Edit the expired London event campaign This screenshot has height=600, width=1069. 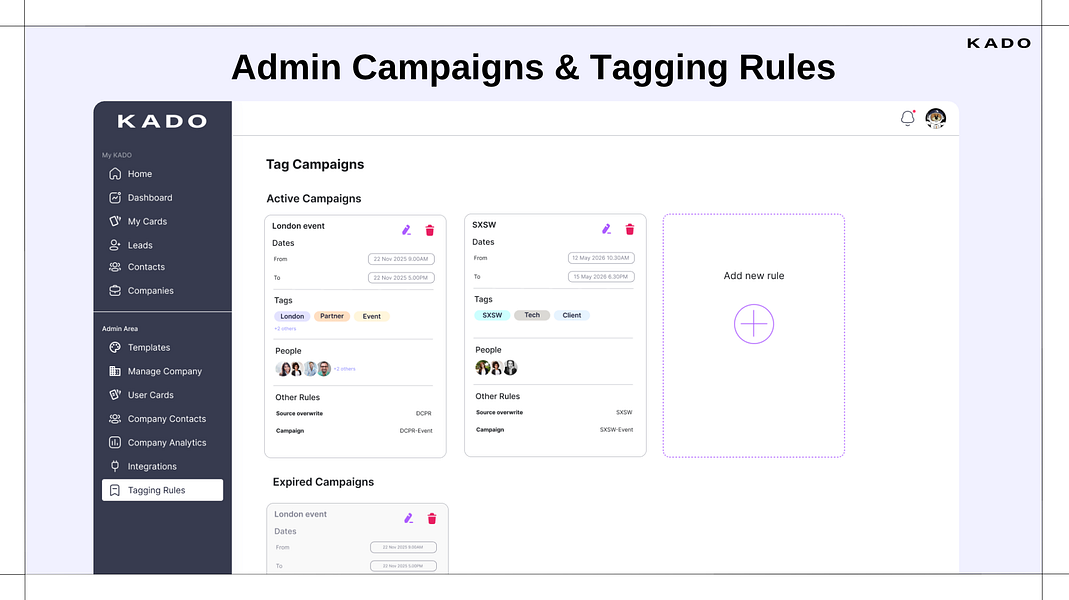408,519
